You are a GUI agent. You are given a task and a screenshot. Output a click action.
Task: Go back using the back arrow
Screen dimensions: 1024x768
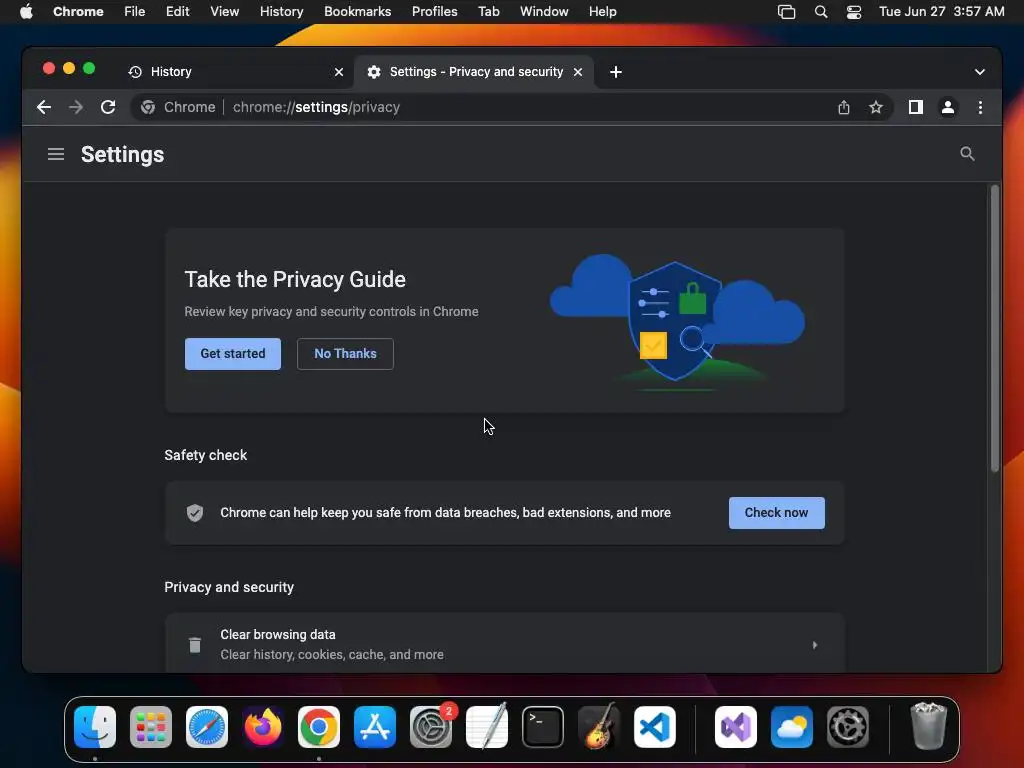coord(44,107)
